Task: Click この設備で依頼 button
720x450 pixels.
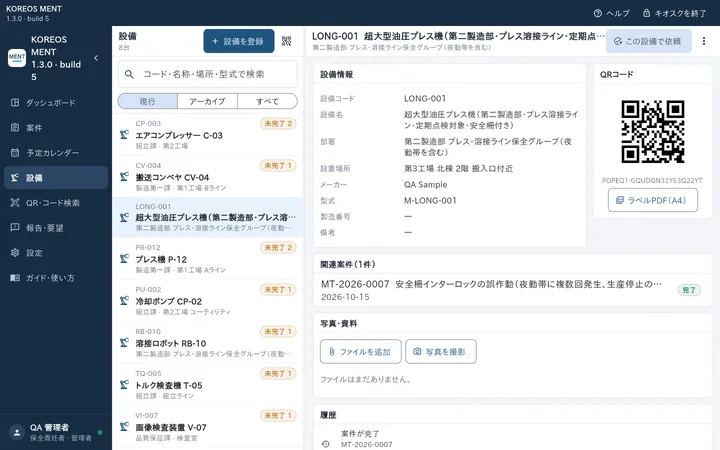Action: click(648, 41)
